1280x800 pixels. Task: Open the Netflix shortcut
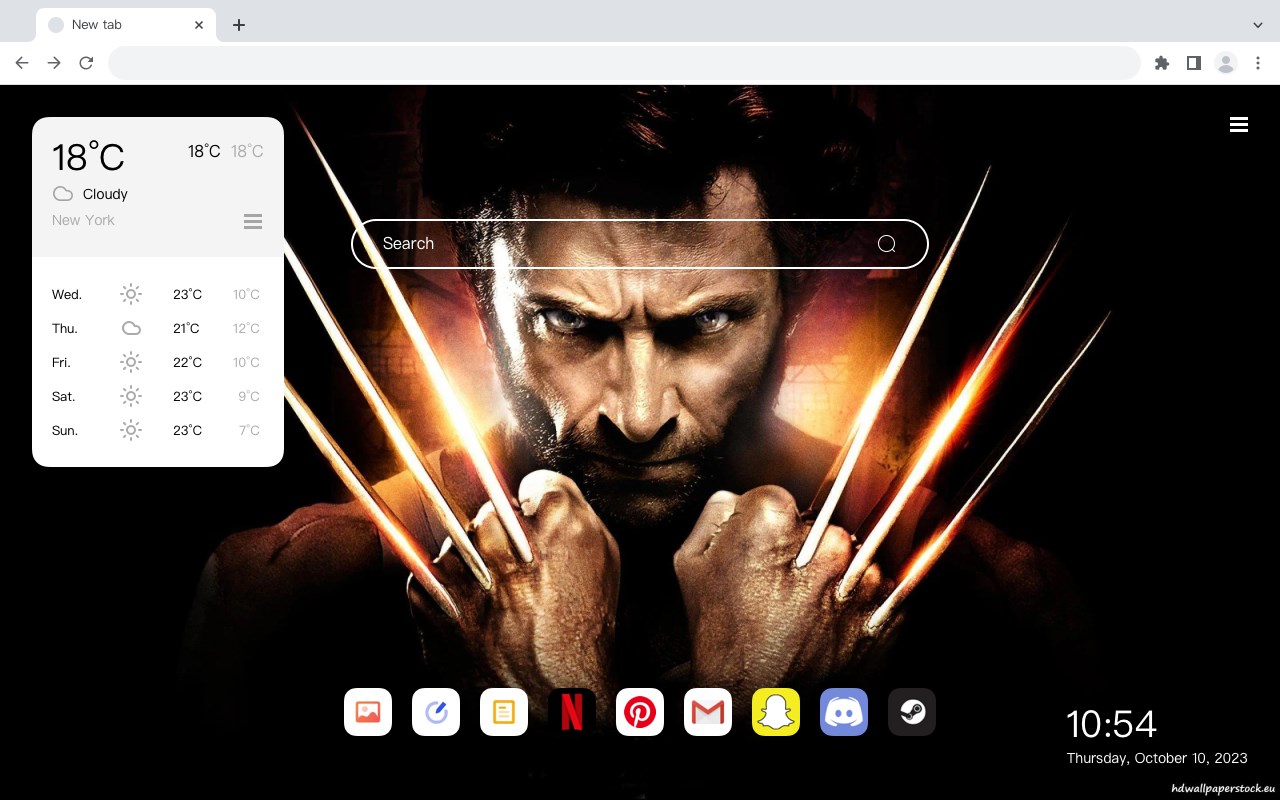pos(572,712)
